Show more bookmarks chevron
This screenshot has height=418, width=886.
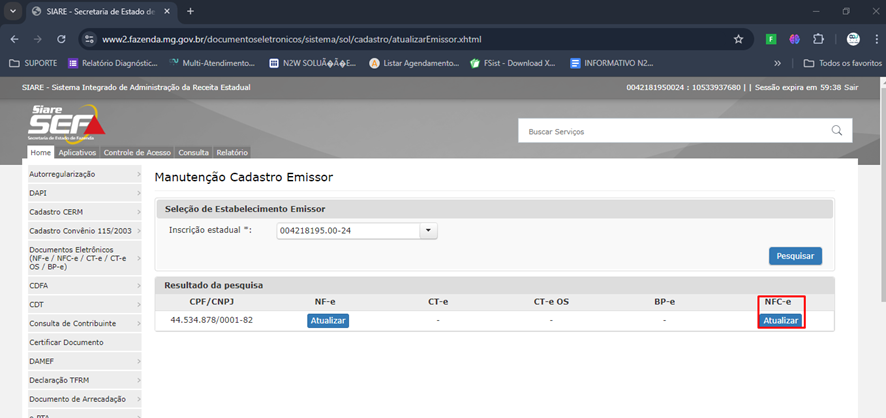(x=778, y=63)
